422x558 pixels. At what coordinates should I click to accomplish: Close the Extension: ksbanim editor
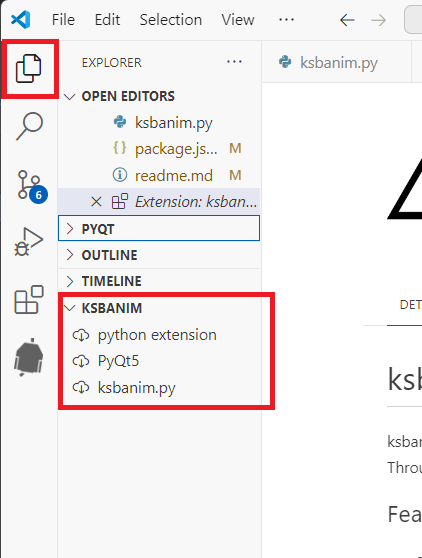click(96, 202)
